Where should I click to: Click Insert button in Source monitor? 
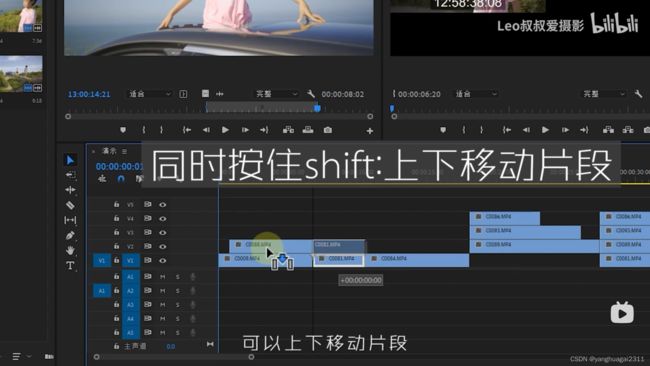point(288,130)
